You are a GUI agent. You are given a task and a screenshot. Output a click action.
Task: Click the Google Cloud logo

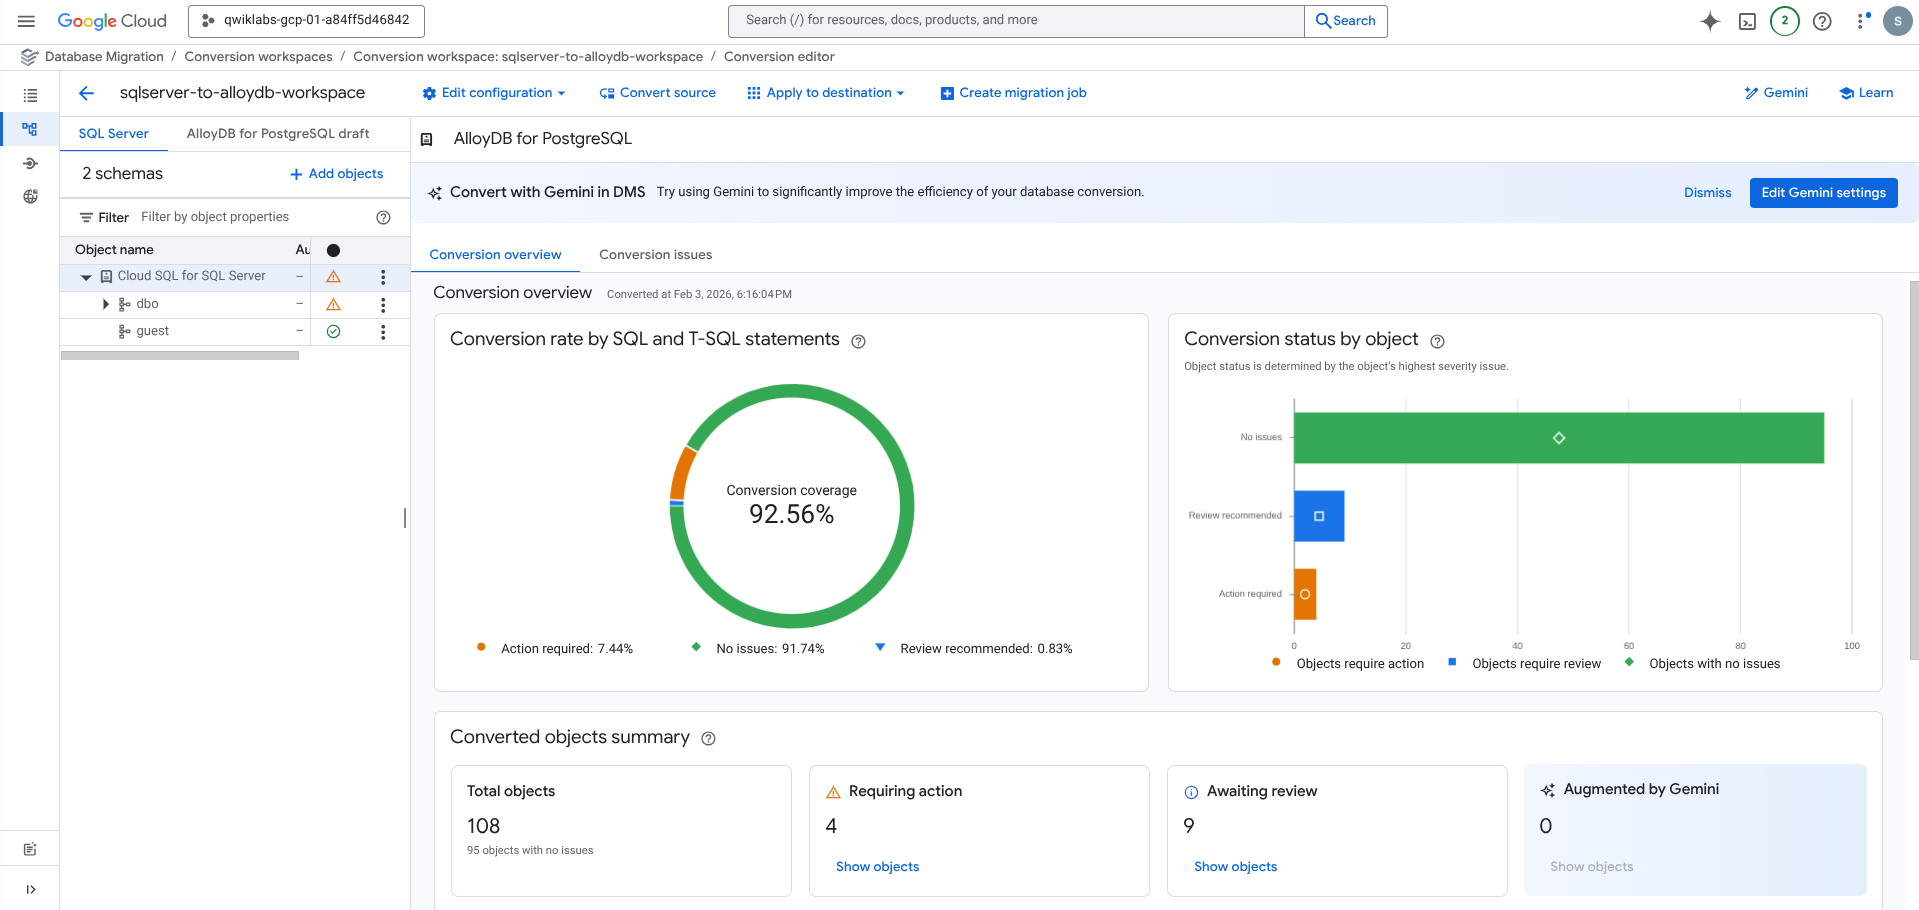click(112, 21)
